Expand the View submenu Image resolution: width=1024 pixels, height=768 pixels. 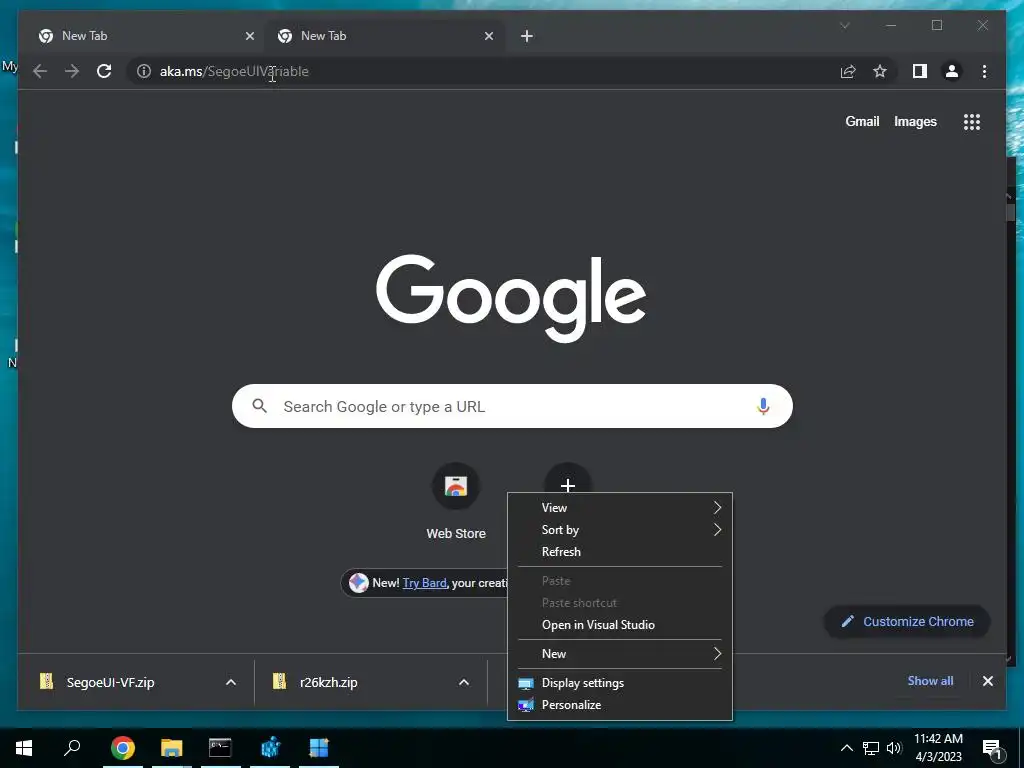[620, 507]
